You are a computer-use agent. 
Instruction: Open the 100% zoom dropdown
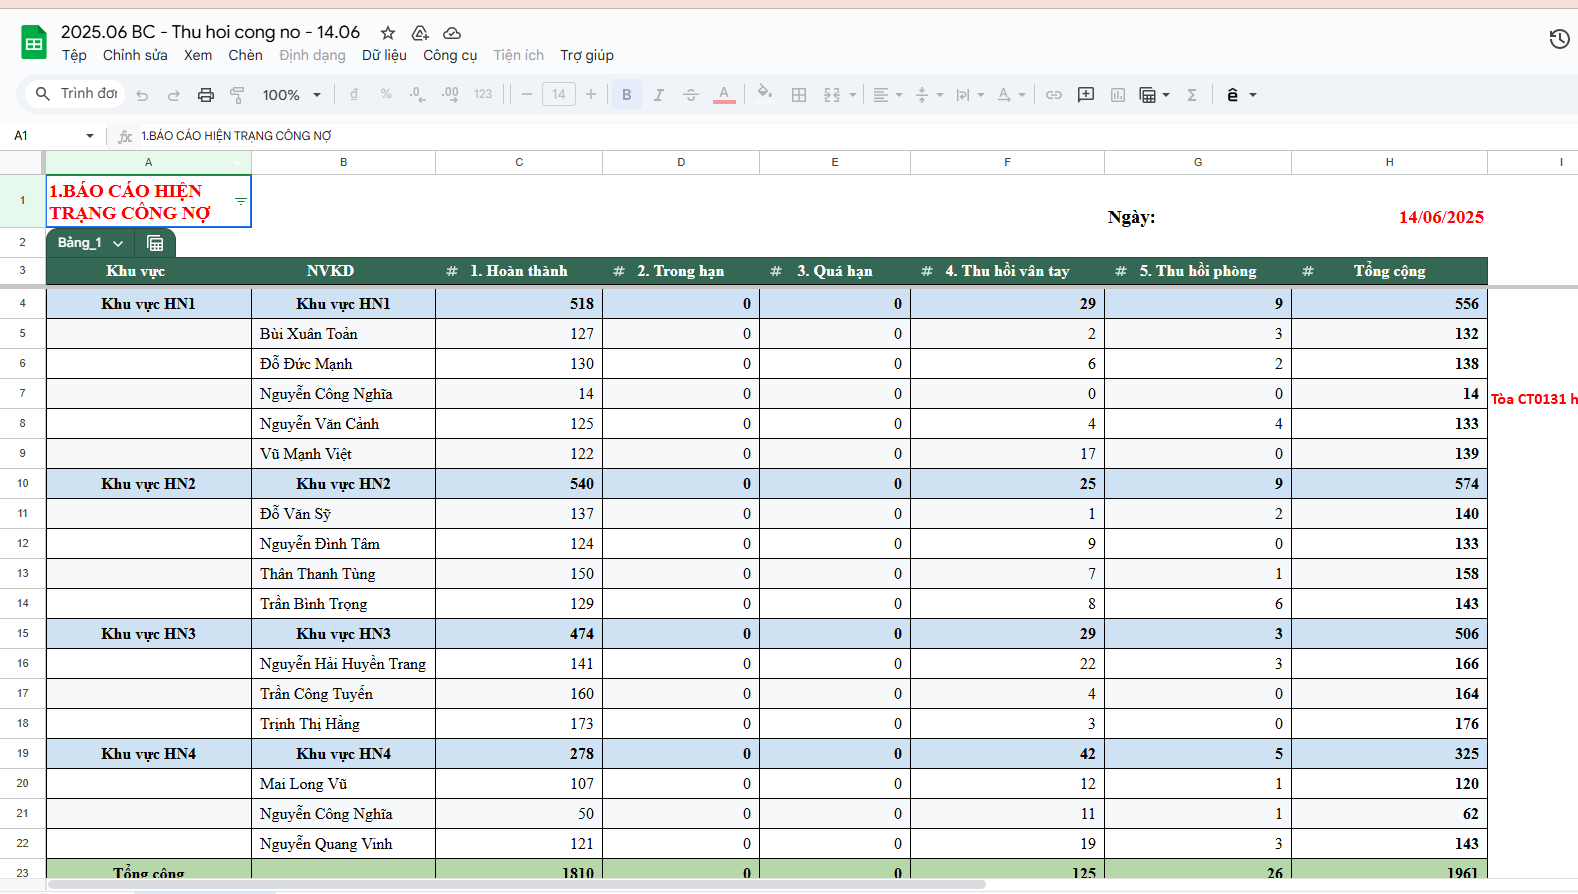tap(291, 95)
